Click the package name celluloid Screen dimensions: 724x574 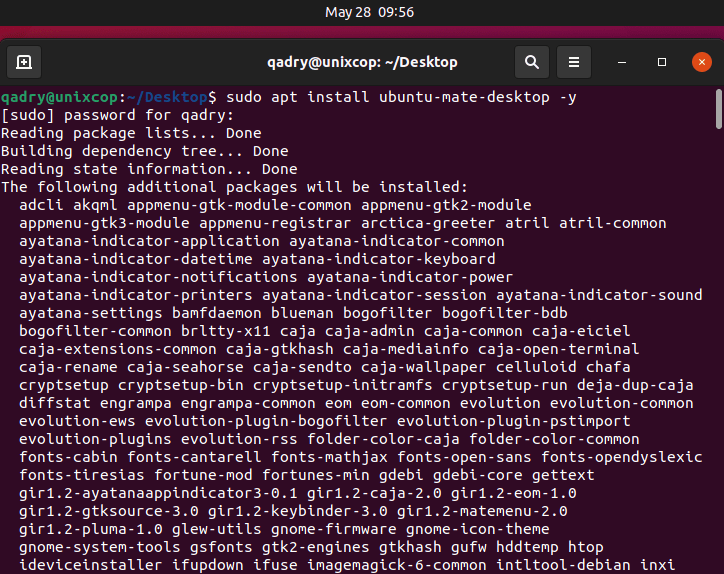click(536, 368)
